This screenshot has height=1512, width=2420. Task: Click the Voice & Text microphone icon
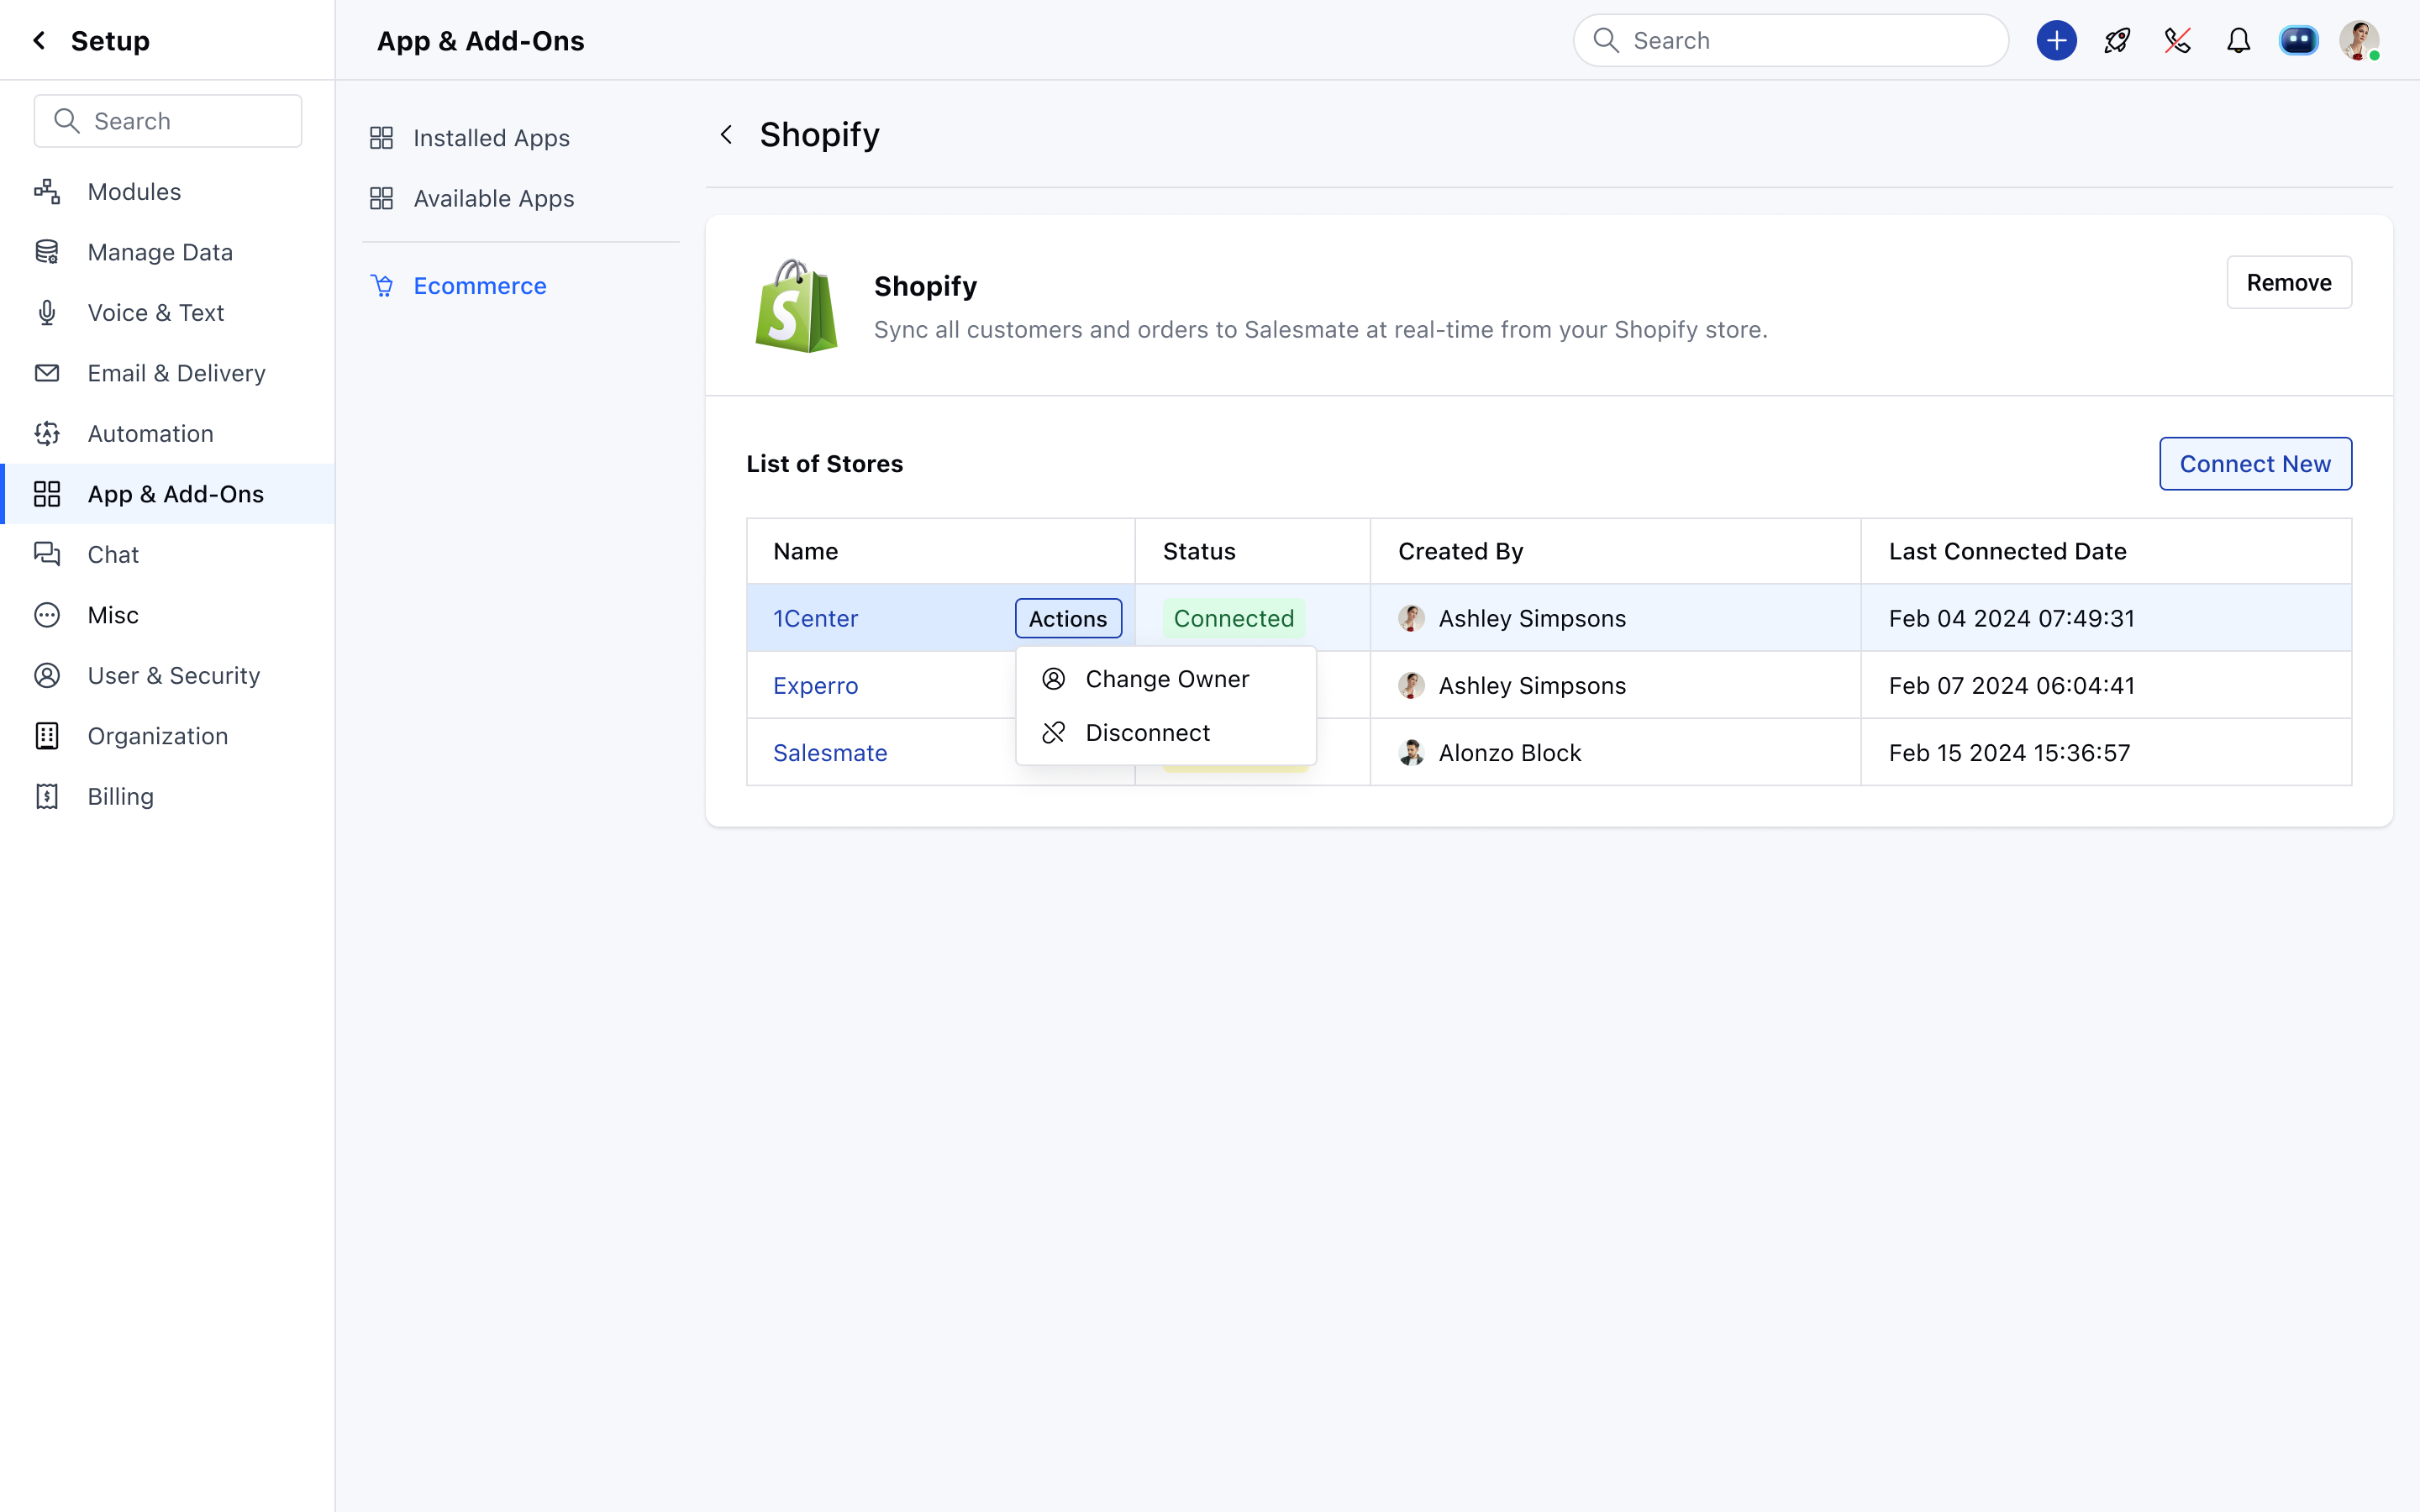point(47,312)
